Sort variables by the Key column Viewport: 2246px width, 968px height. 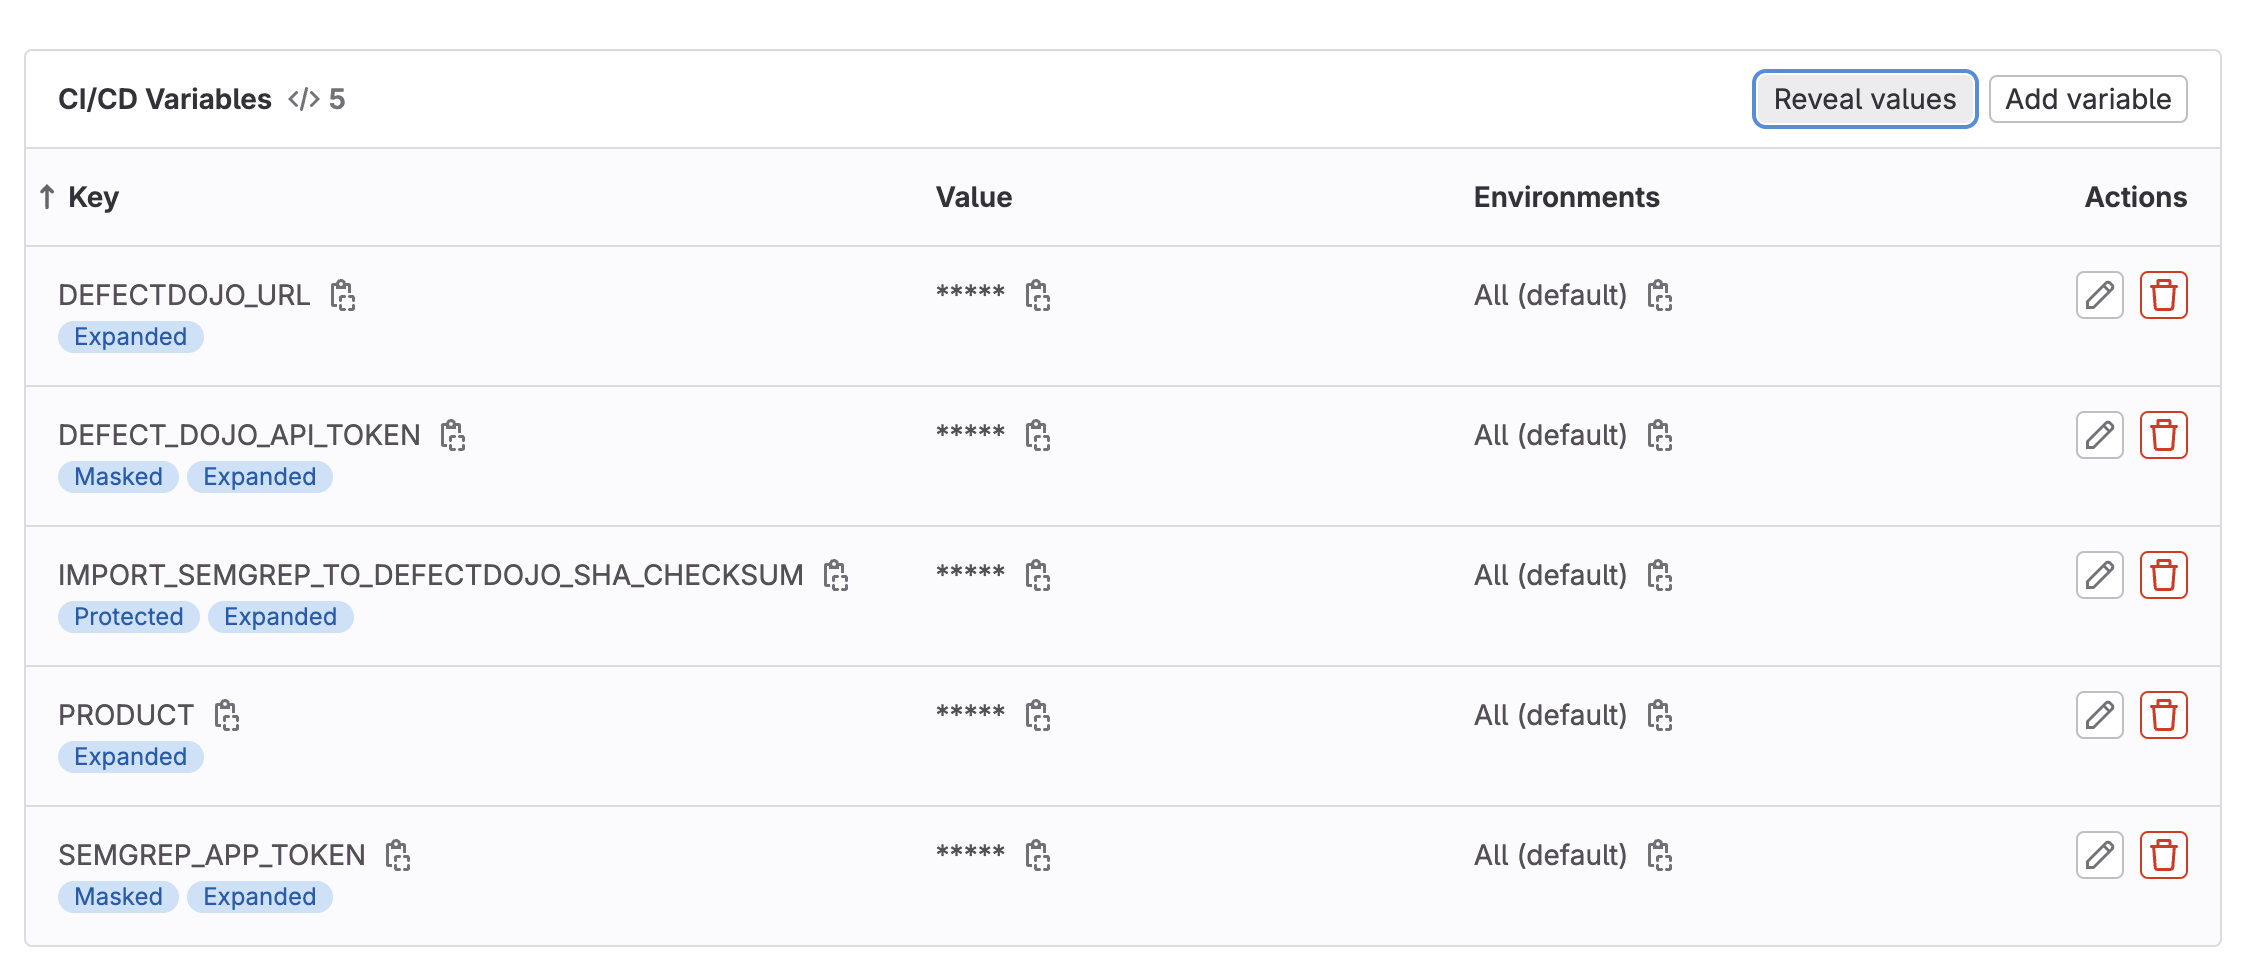(92, 197)
